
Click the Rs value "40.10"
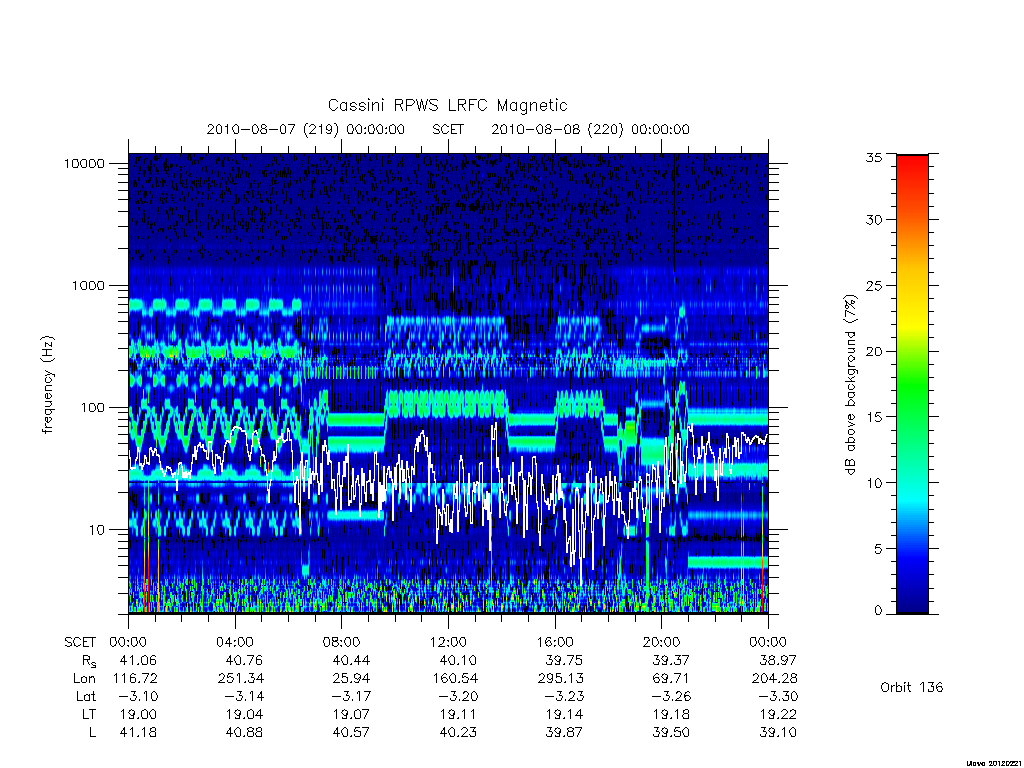tap(458, 660)
